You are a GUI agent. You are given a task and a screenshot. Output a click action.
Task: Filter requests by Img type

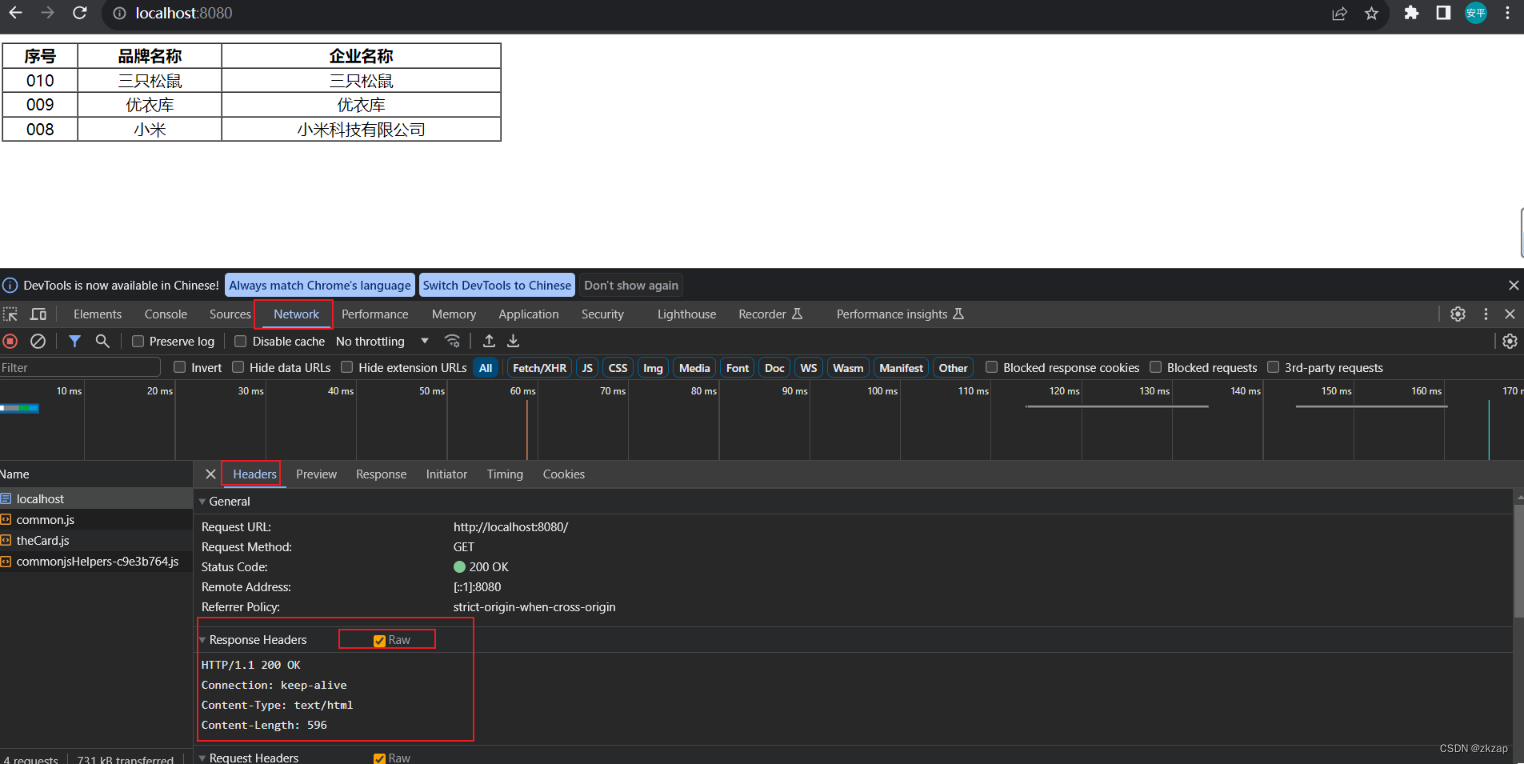coord(653,367)
